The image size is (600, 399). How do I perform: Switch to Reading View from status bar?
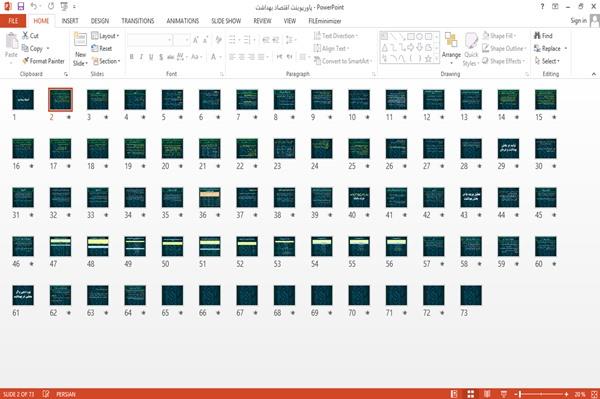pyautogui.click(x=487, y=394)
